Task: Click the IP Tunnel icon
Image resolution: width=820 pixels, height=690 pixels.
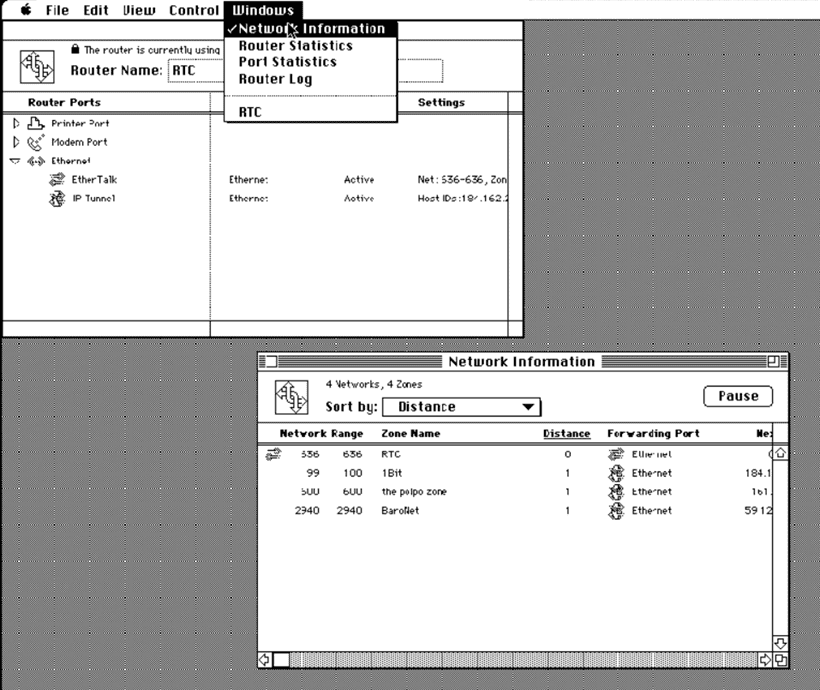Action: [x=57, y=199]
